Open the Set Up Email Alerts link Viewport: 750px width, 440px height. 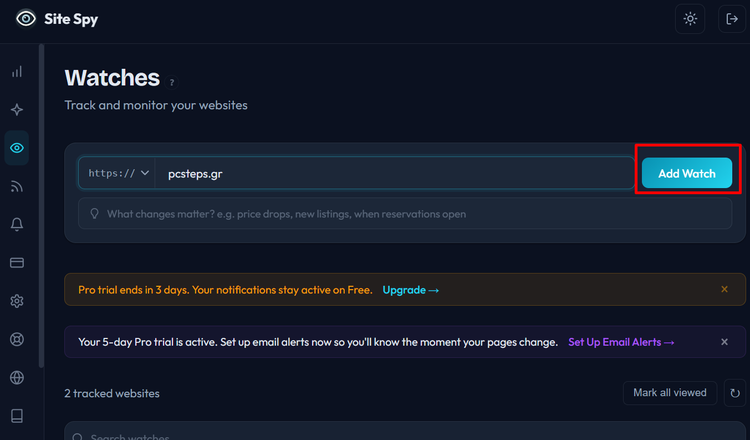coord(621,342)
